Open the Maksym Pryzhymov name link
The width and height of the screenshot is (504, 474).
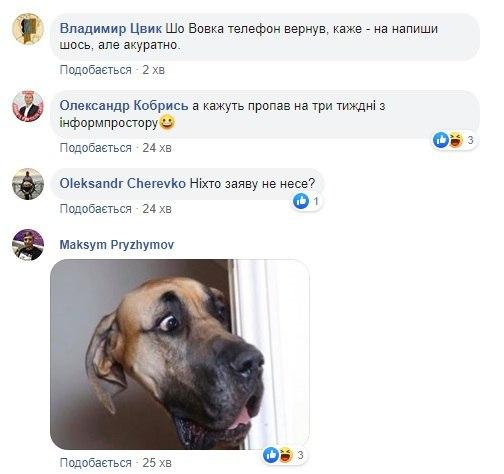[117, 245]
